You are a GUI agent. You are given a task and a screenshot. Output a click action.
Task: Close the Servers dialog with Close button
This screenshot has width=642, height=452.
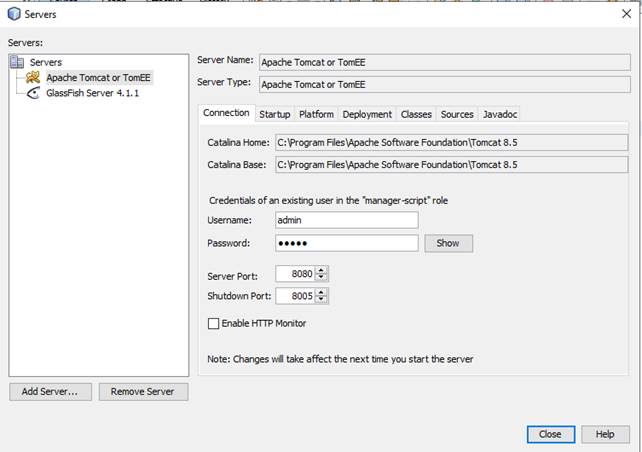551,434
